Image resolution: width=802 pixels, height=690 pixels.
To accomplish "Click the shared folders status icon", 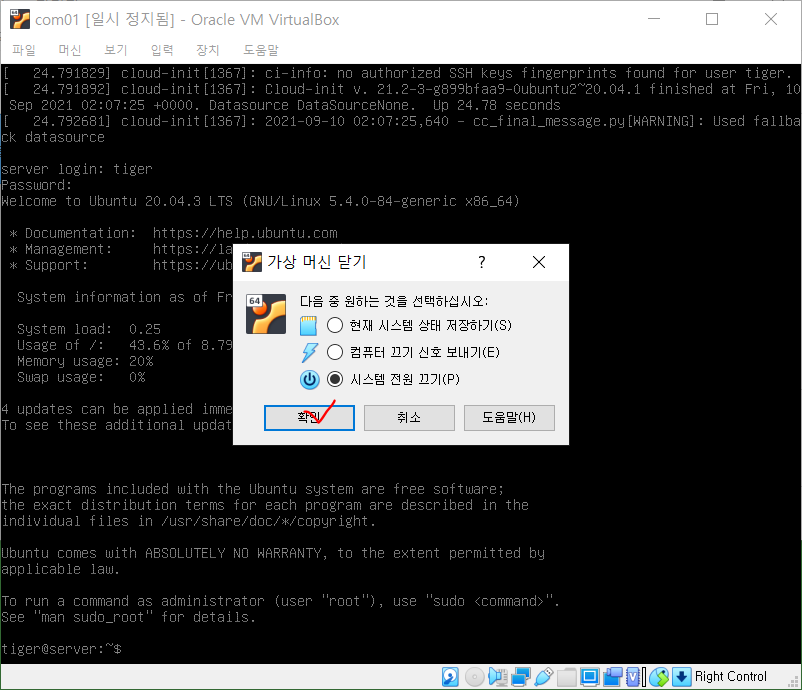I will point(567,677).
